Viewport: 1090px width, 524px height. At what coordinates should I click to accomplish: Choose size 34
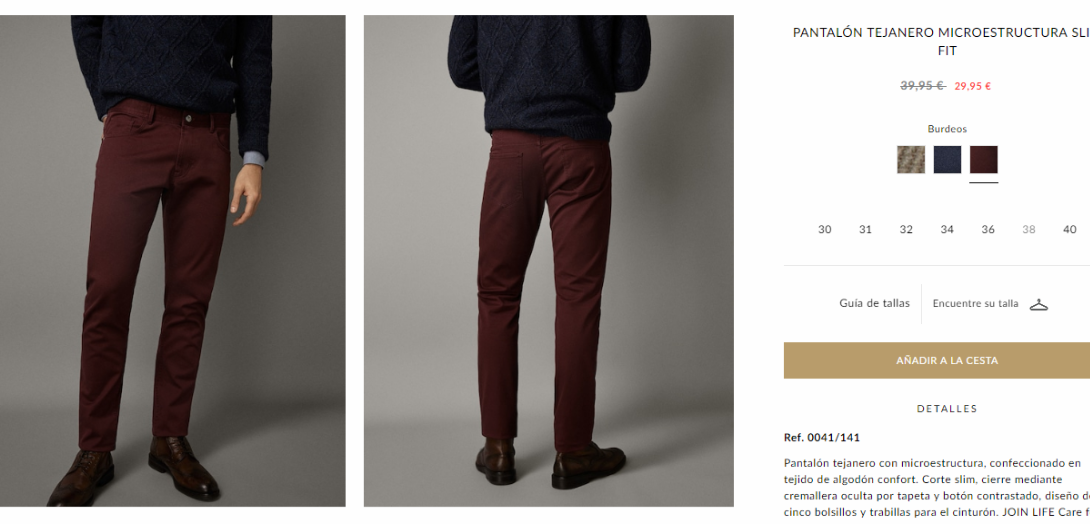pyautogui.click(x=947, y=229)
